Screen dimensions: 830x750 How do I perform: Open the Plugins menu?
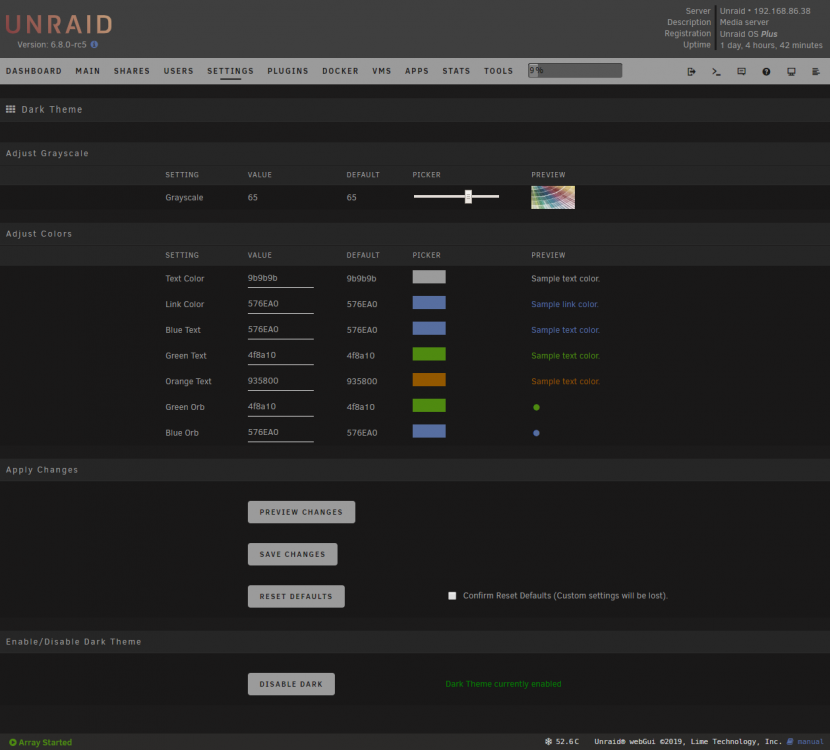click(x=288, y=71)
